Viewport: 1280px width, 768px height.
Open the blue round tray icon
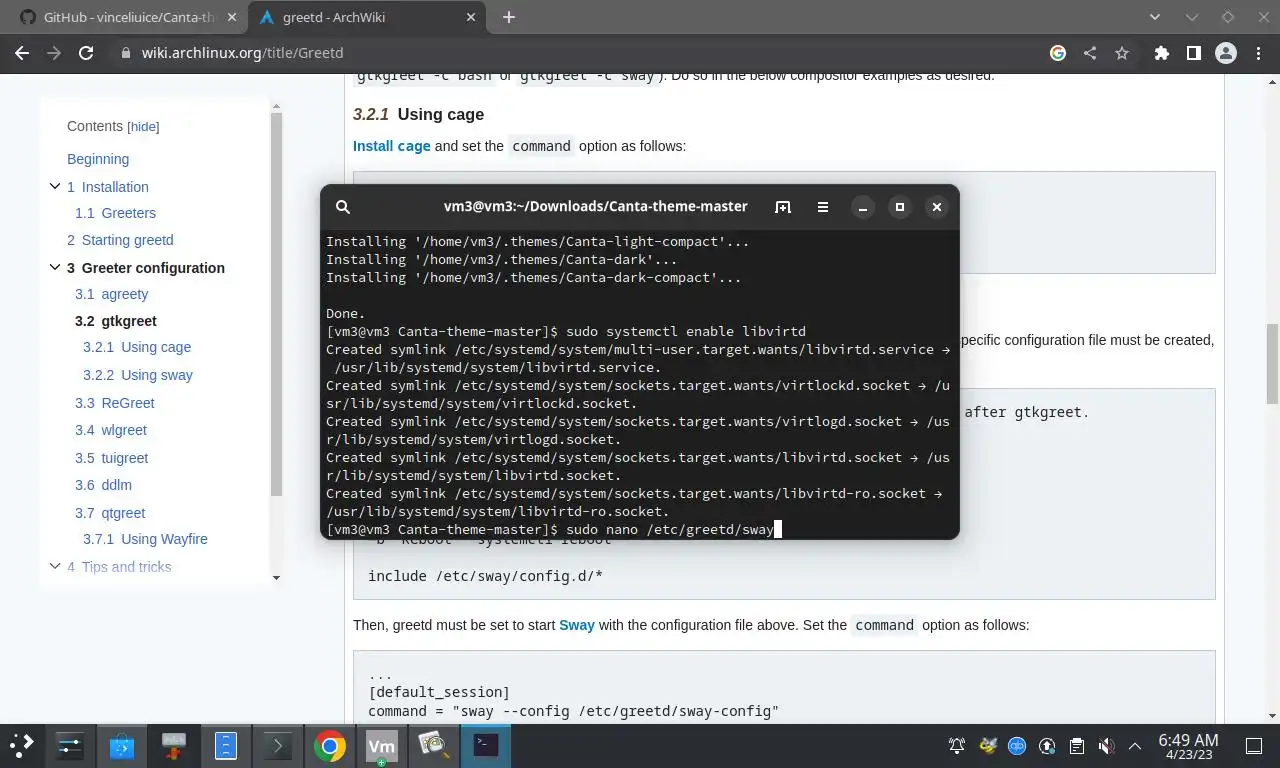[x=1017, y=746]
